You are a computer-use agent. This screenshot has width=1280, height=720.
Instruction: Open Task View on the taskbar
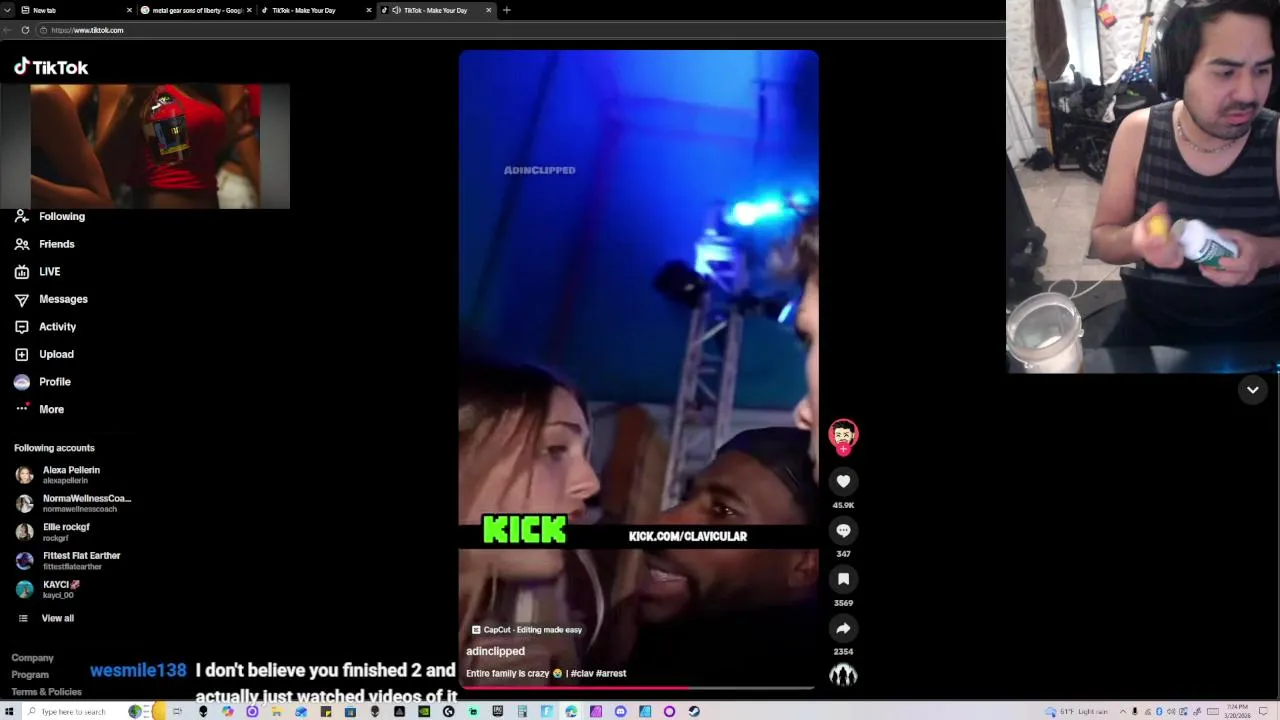tap(177, 711)
